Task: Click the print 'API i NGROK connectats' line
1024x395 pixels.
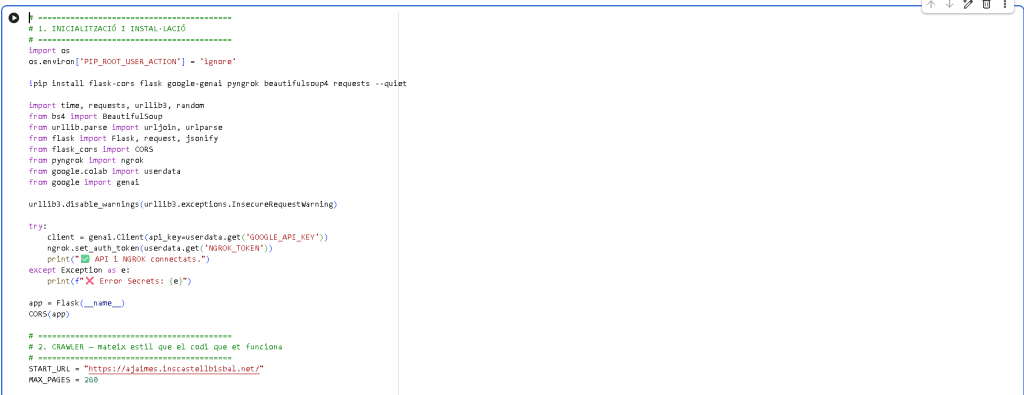Action: (x=128, y=259)
